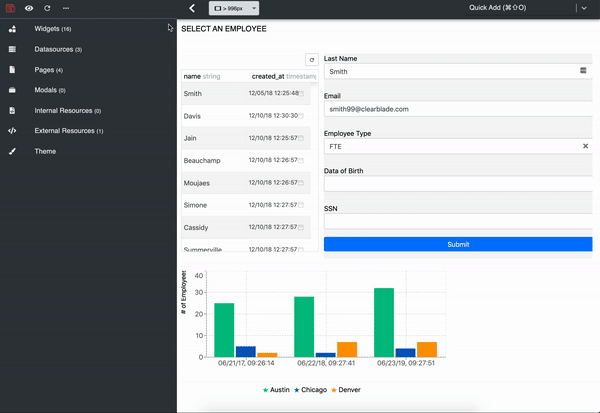
Task: Expand the dropdown arrow at top right
Action: pyautogui.click(x=582, y=8)
